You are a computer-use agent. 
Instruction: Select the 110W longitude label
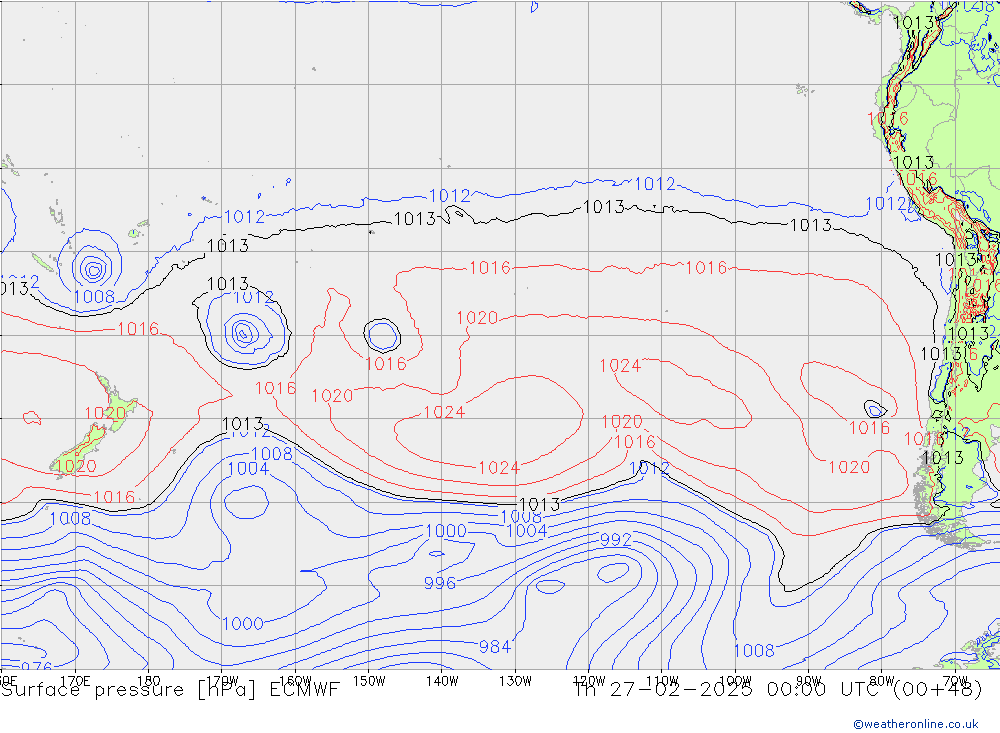coord(662,681)
